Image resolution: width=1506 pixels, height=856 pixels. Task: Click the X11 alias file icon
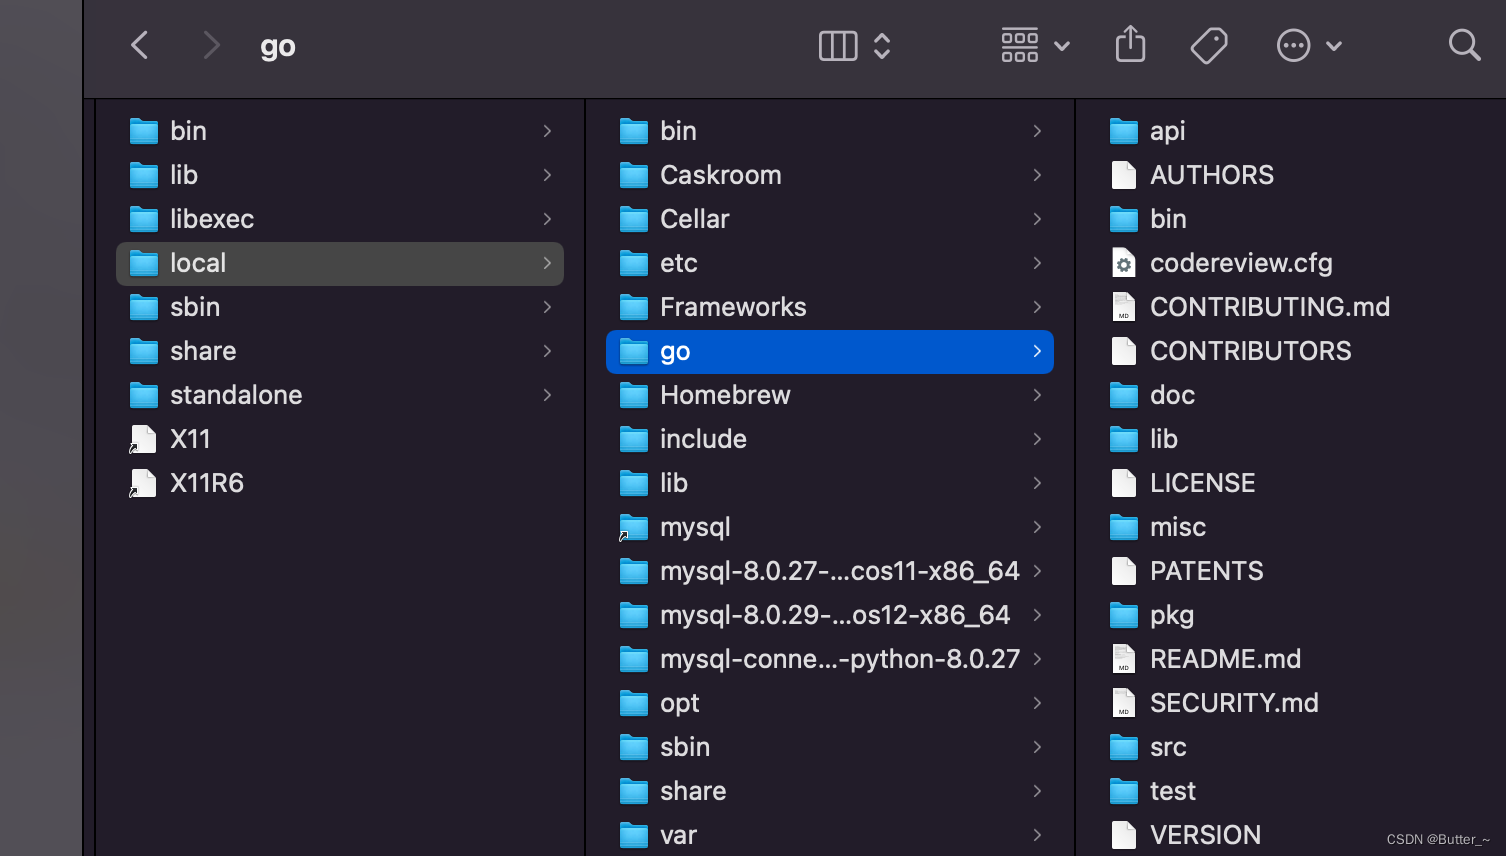click(143, 439)
